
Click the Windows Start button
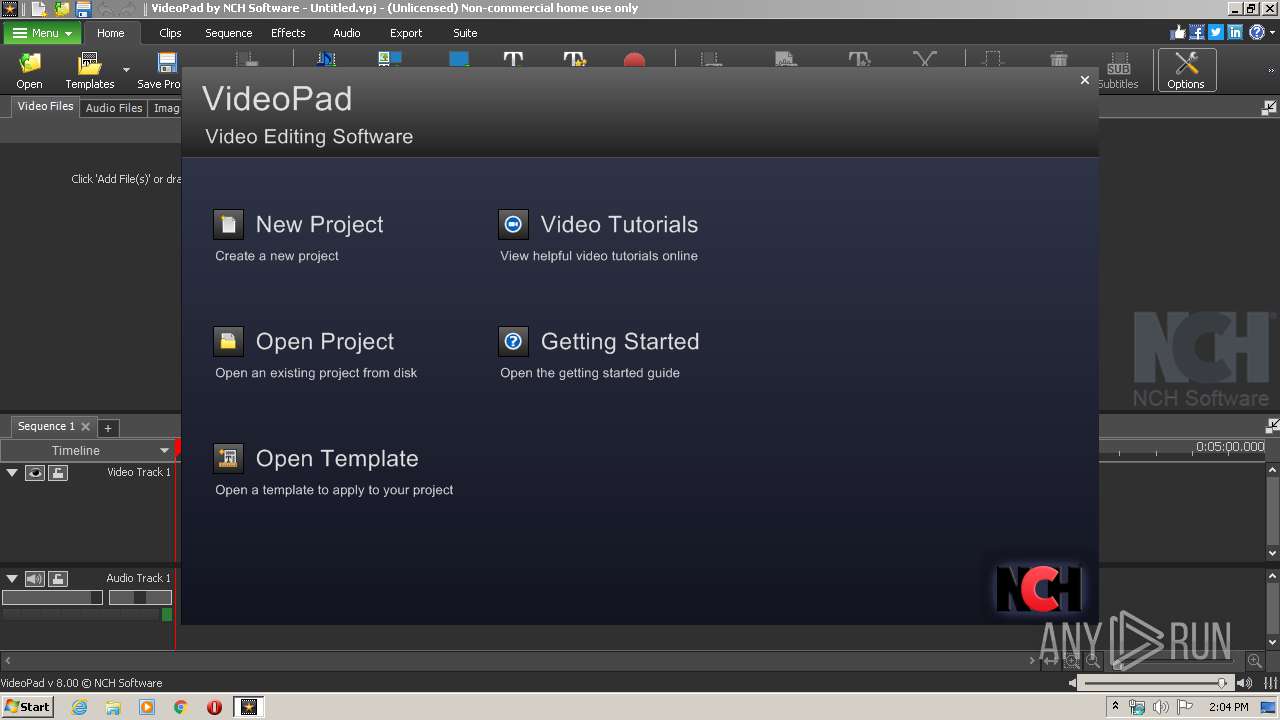(27, 707)
